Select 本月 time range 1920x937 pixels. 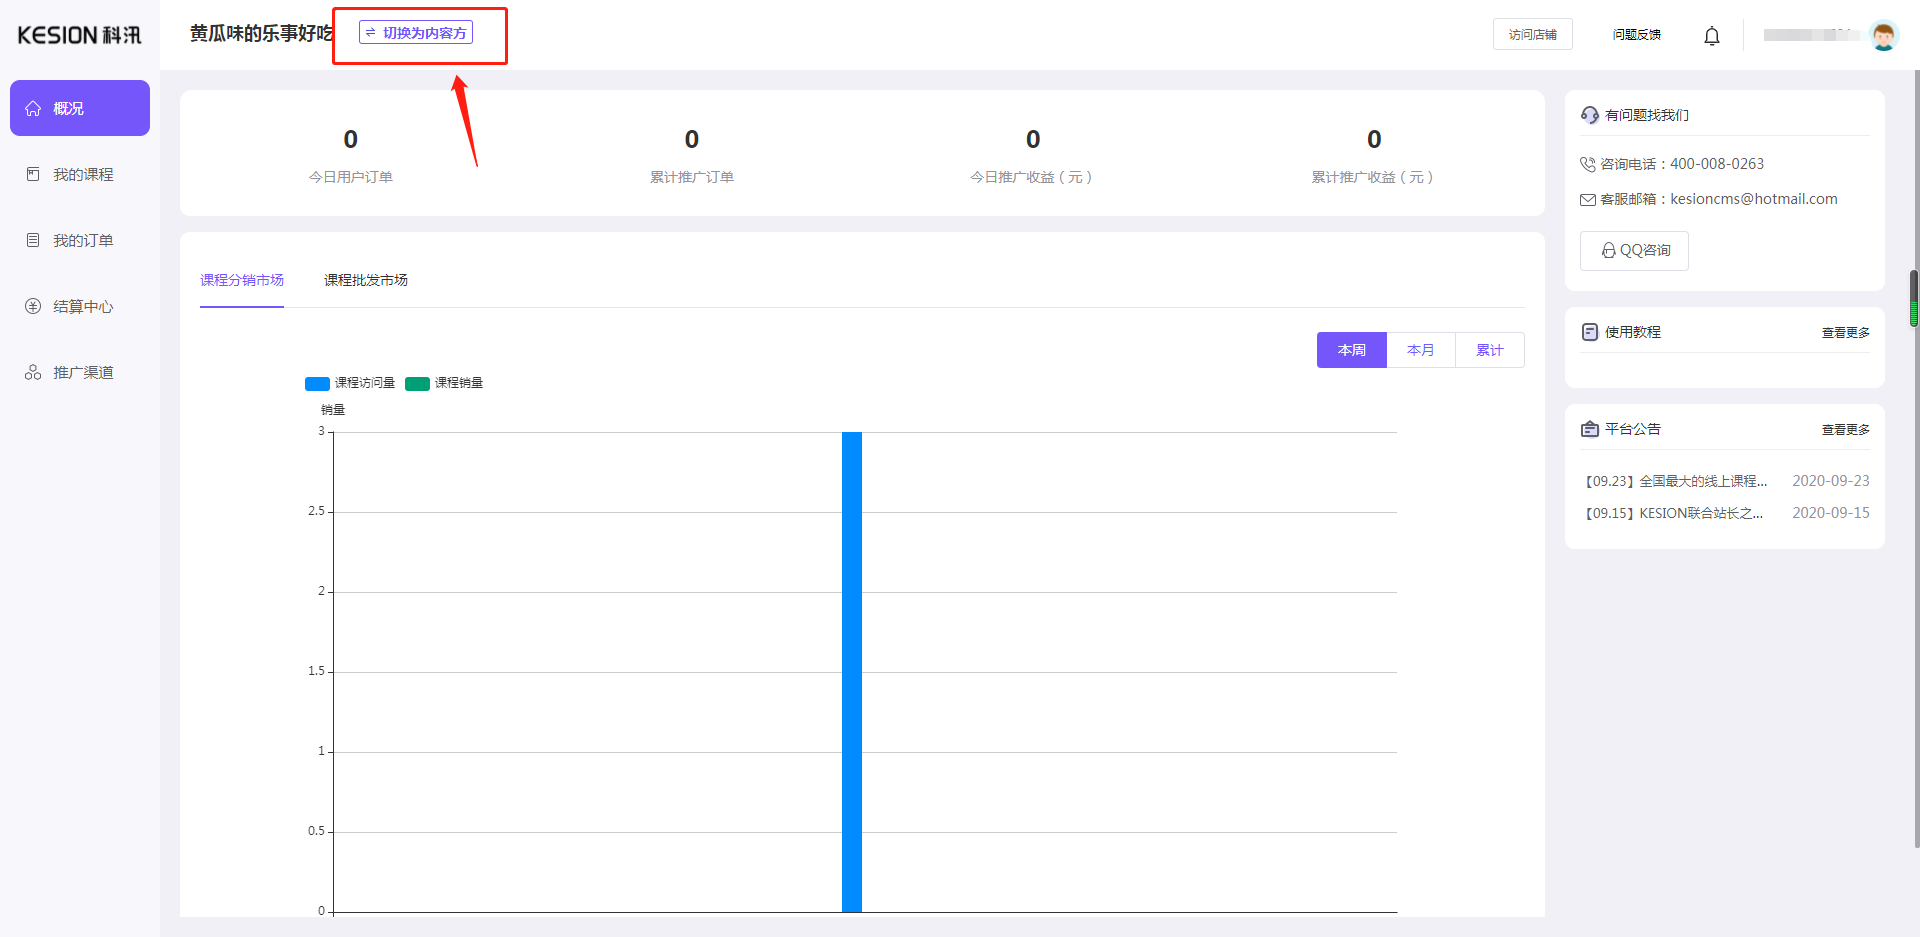click(x=1420, y=350)
